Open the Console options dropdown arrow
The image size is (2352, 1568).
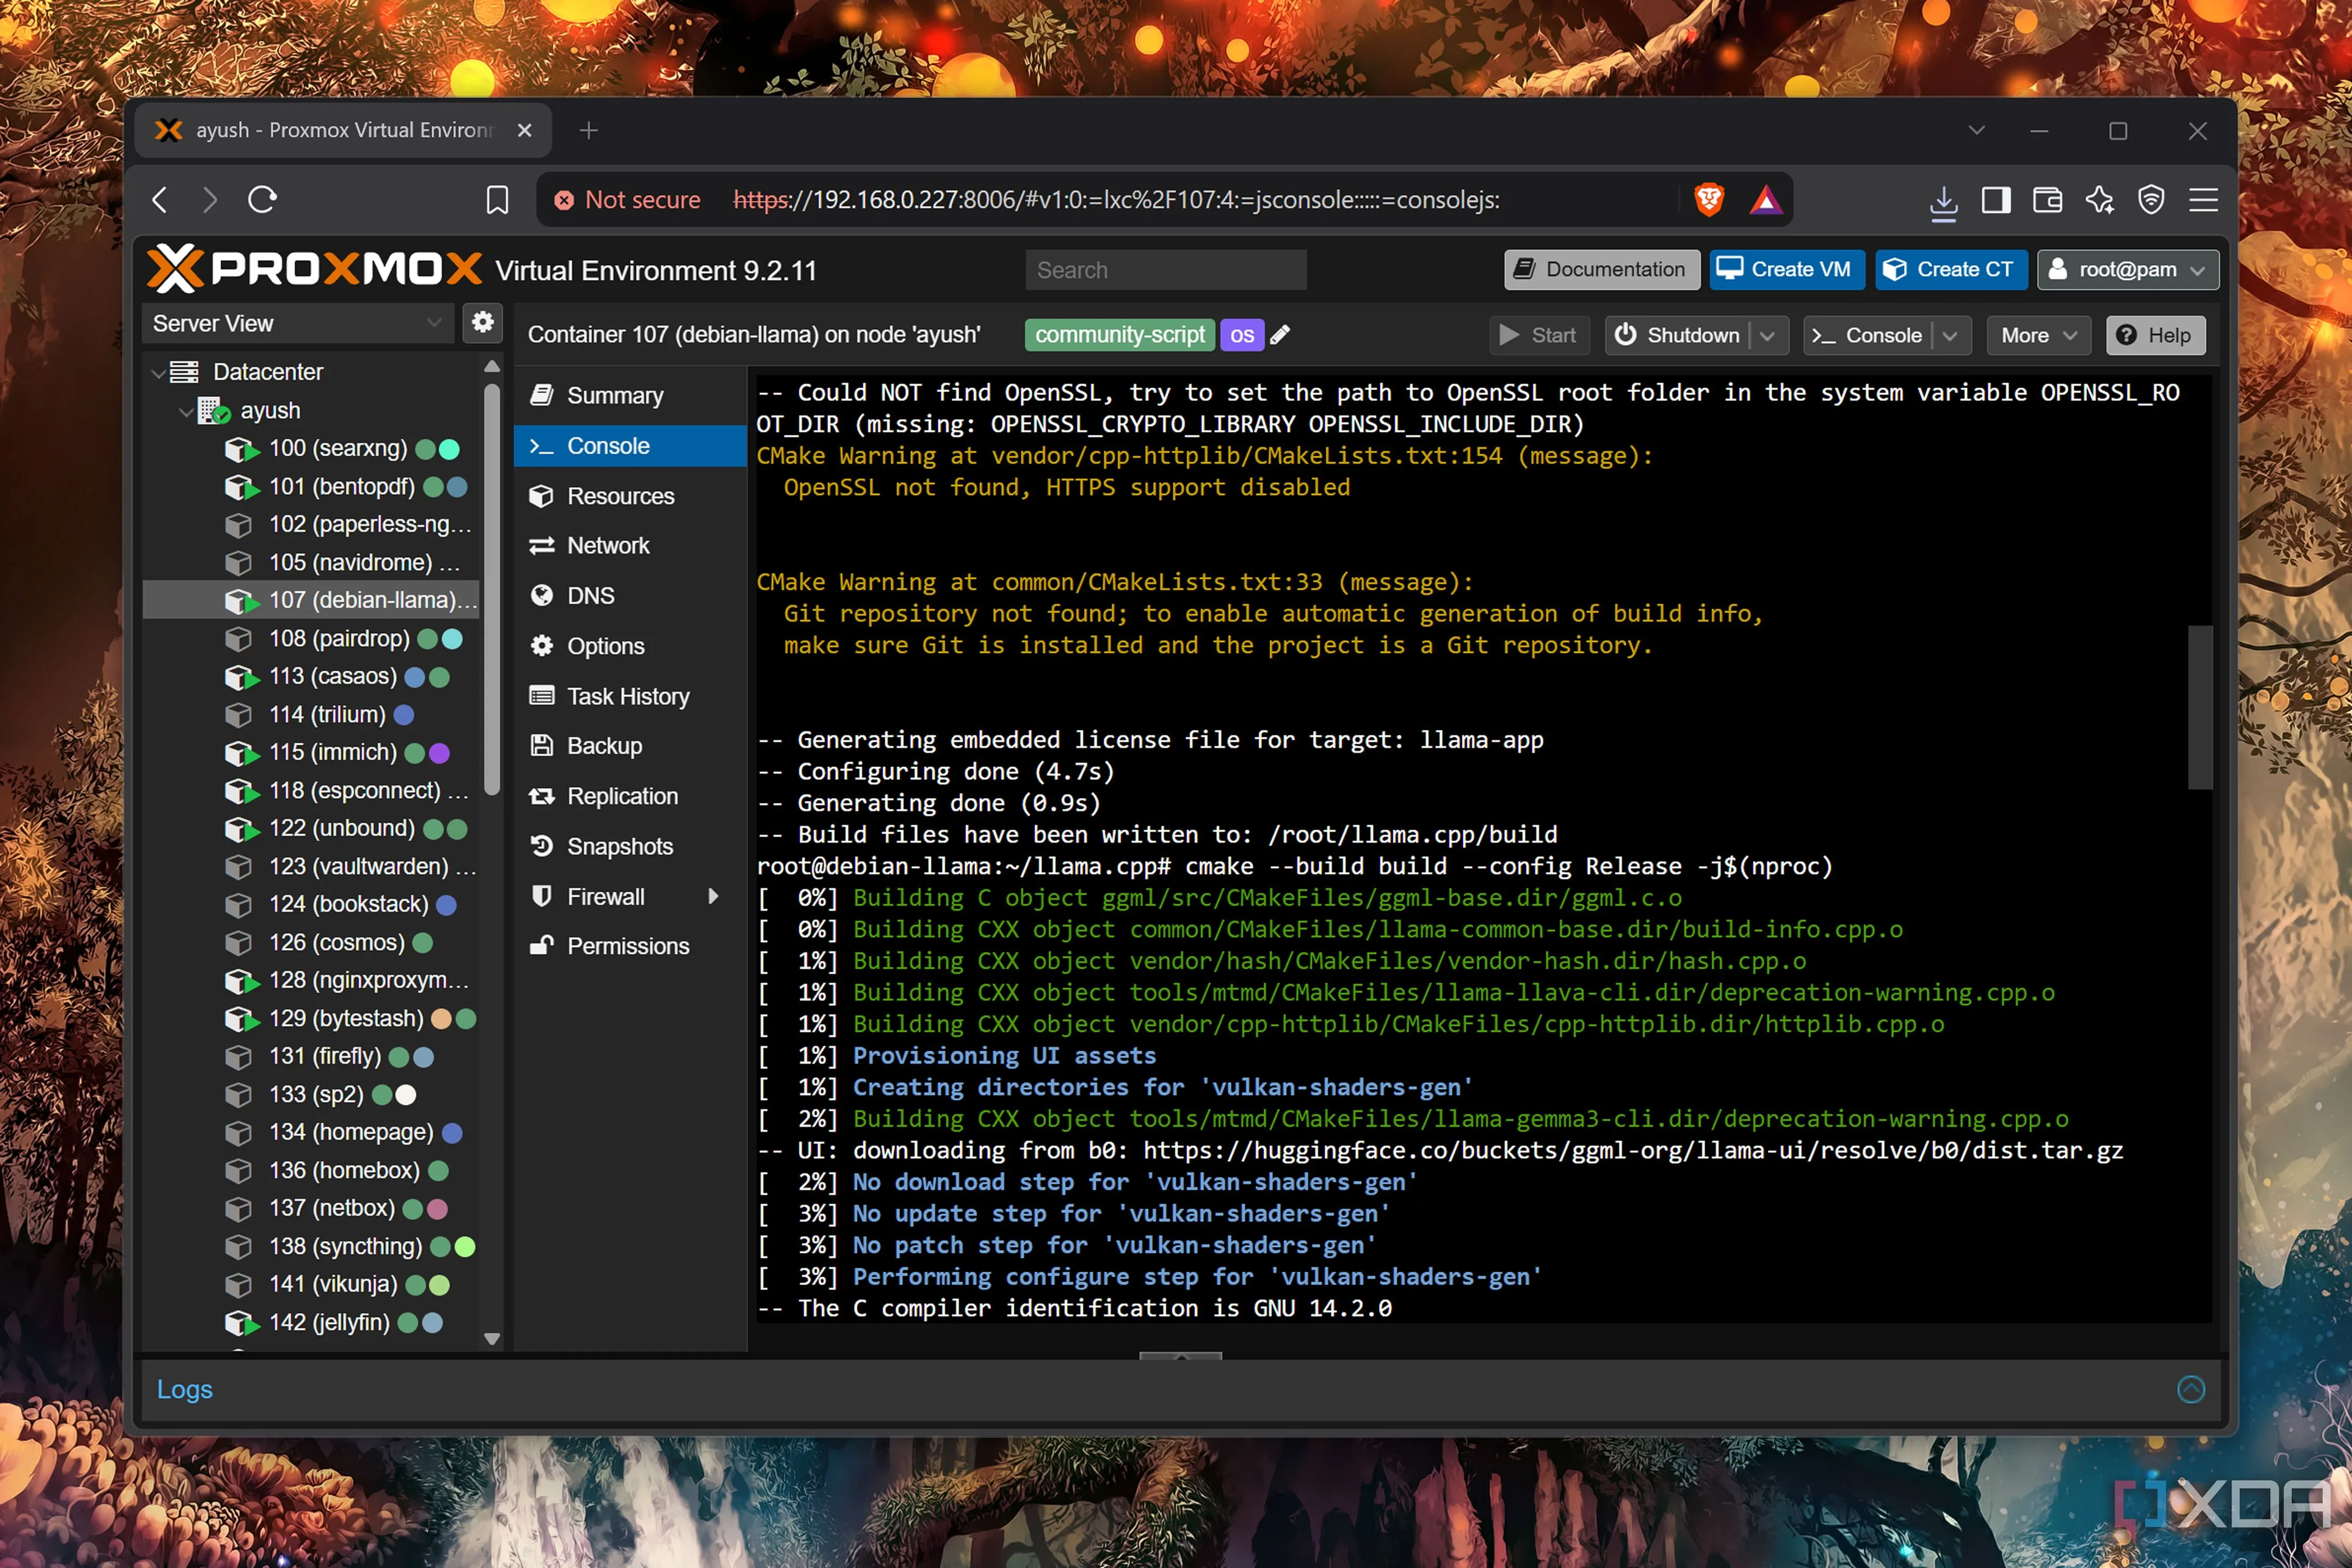1950,335
